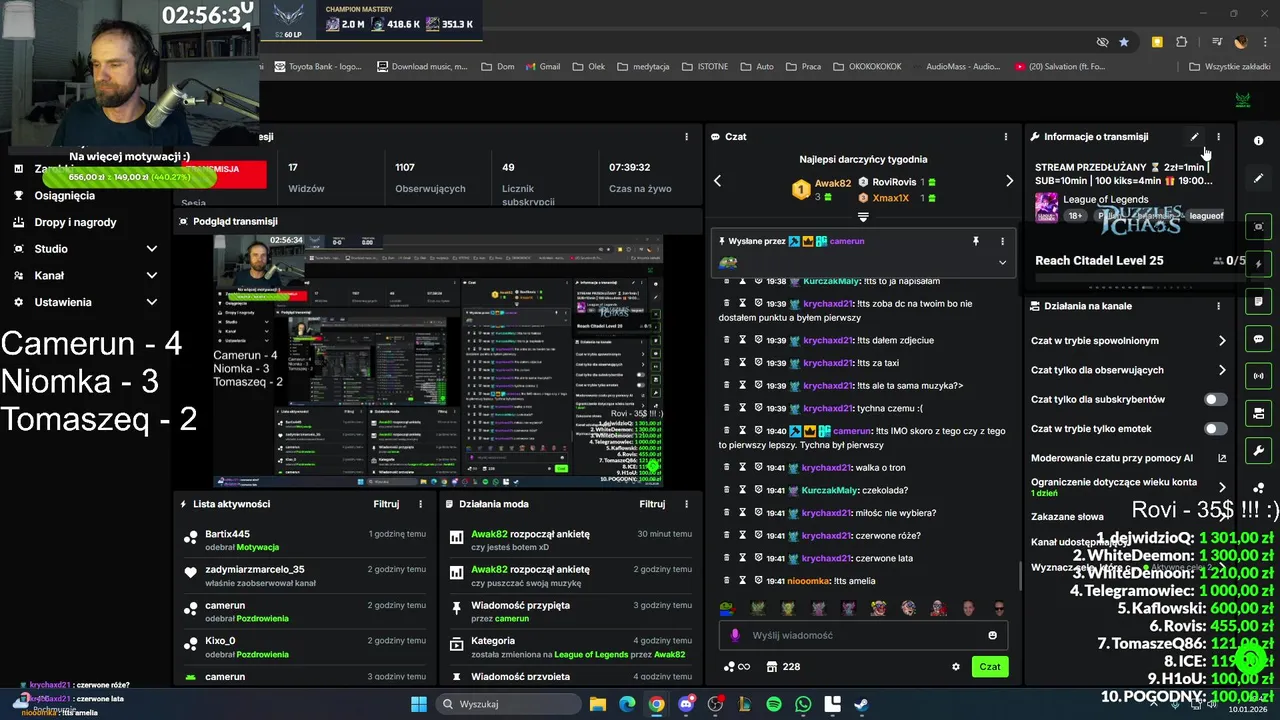Screen dimensions: 1280x720
Task: Click Filtruj in Działania moda
Action: click(x=652, y=504)
